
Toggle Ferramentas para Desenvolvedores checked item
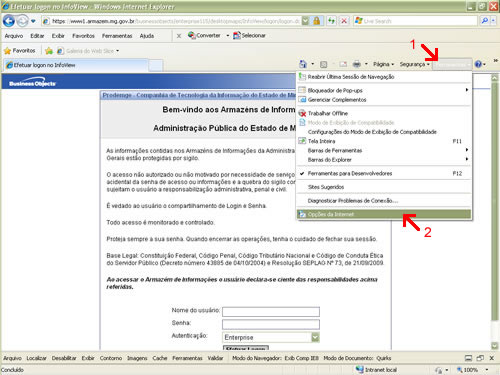point(384,174)
